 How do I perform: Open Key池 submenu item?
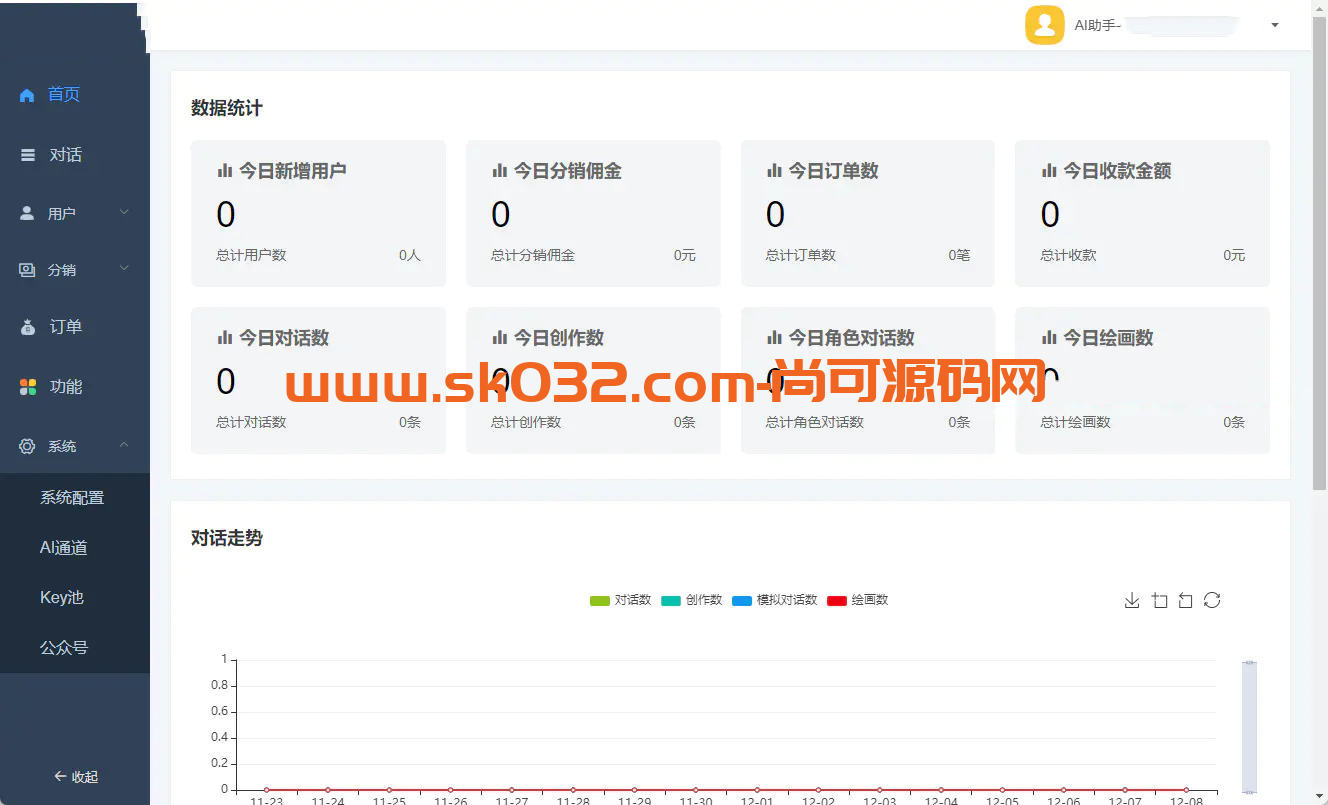coord(75,597)
